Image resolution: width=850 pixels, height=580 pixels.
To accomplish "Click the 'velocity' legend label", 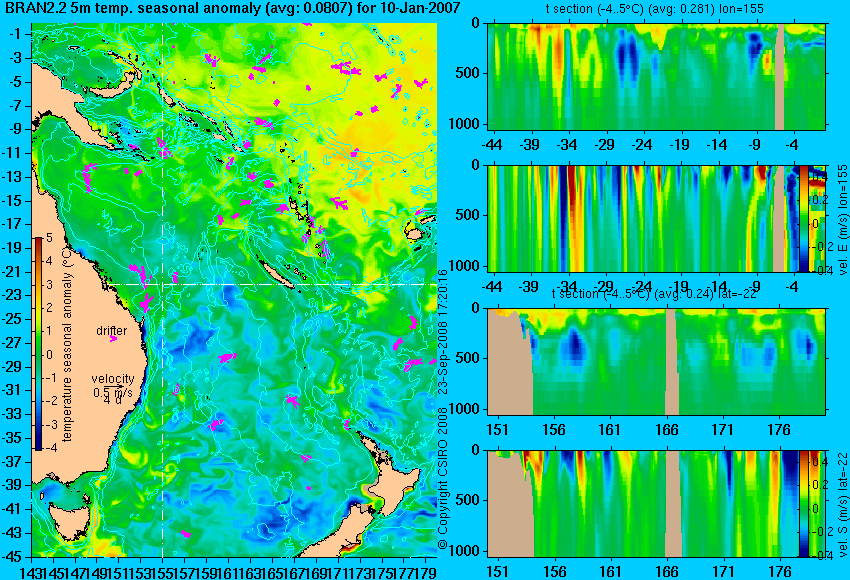I will click(x=113, y=379).
